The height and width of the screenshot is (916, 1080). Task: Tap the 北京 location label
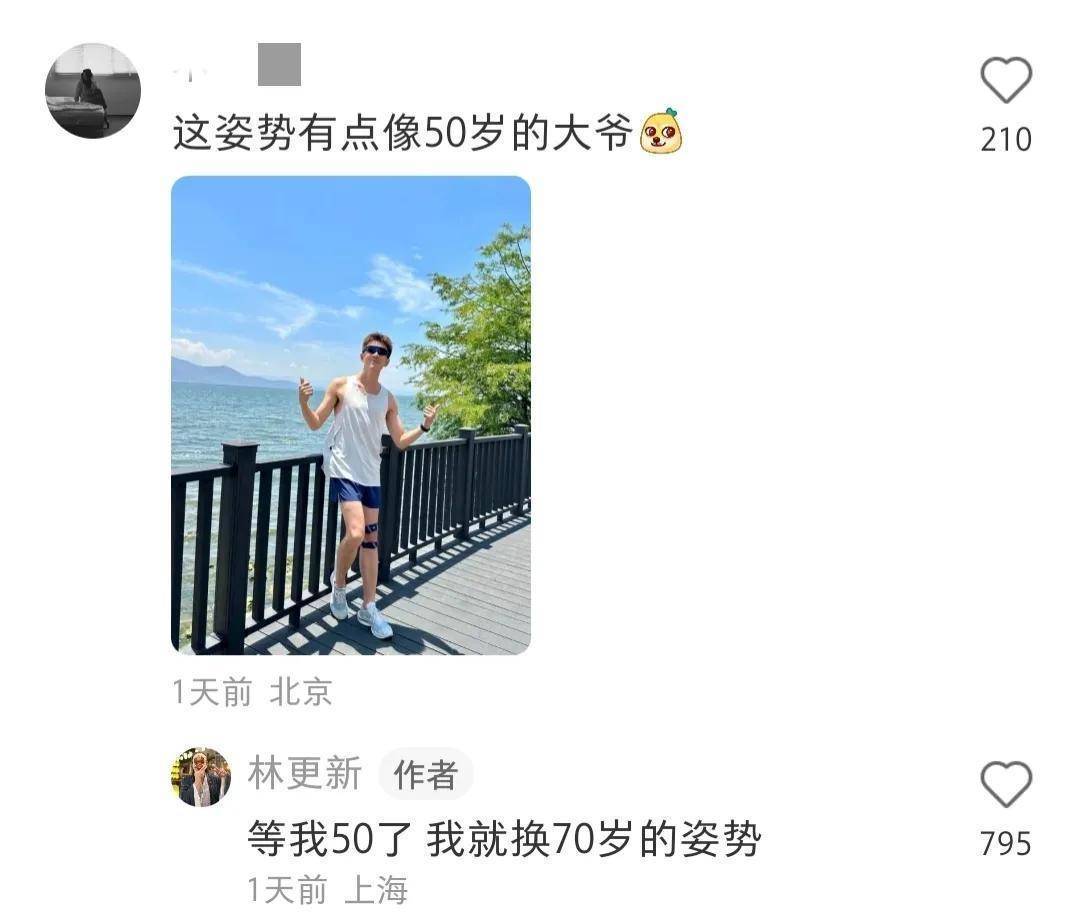pyautogui.click(x=301, y=691)
